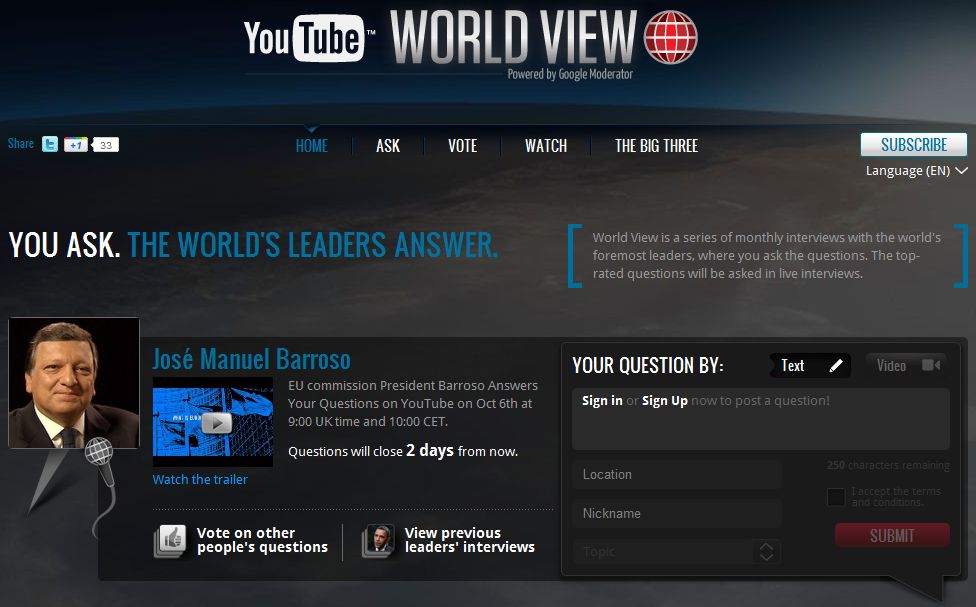Open the Watch the trailer link
The image size is (976, 607).
tap(200, 479)
